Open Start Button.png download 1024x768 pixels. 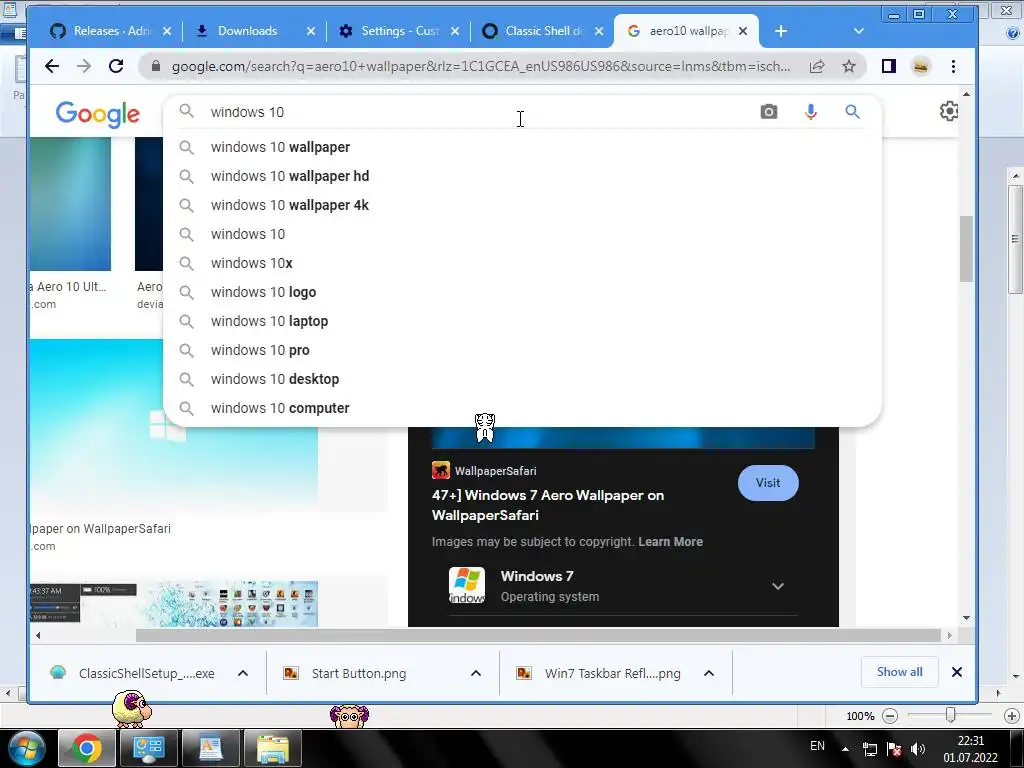pyautogui.click(x=359, y=673)
